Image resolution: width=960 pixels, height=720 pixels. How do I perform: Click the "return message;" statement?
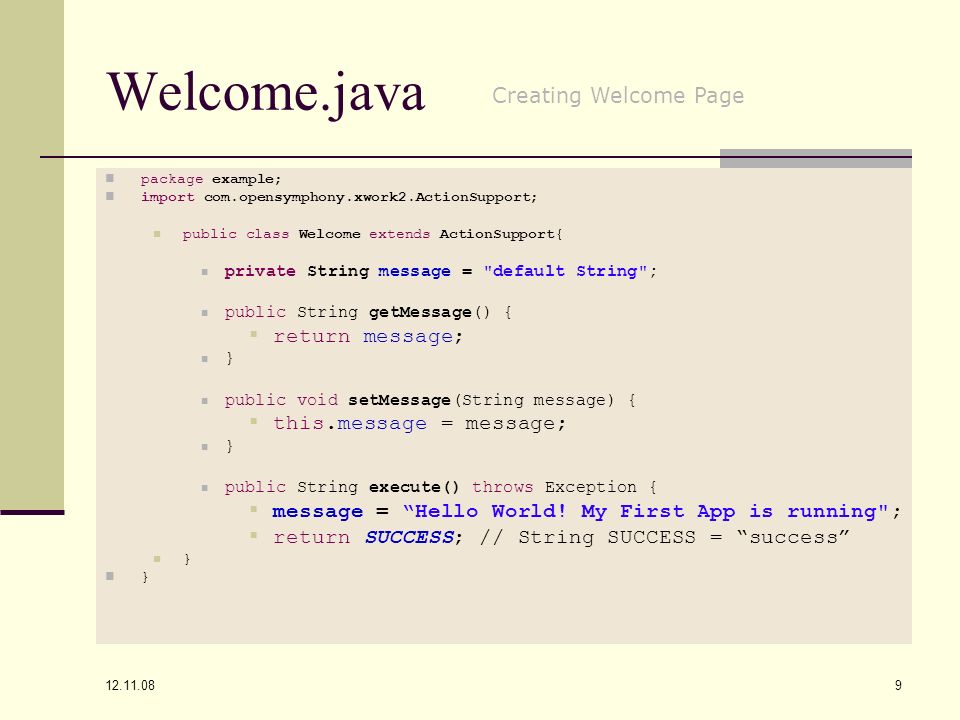(368, 337)
